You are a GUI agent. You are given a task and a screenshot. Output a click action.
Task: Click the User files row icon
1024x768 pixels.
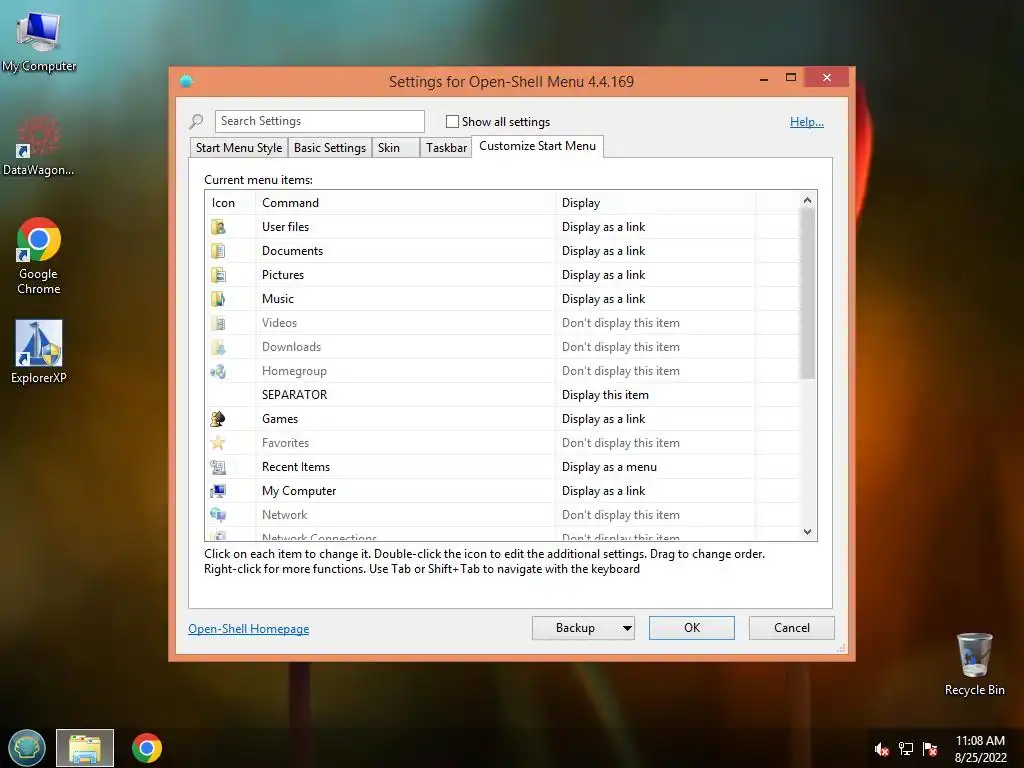(218, 227)
